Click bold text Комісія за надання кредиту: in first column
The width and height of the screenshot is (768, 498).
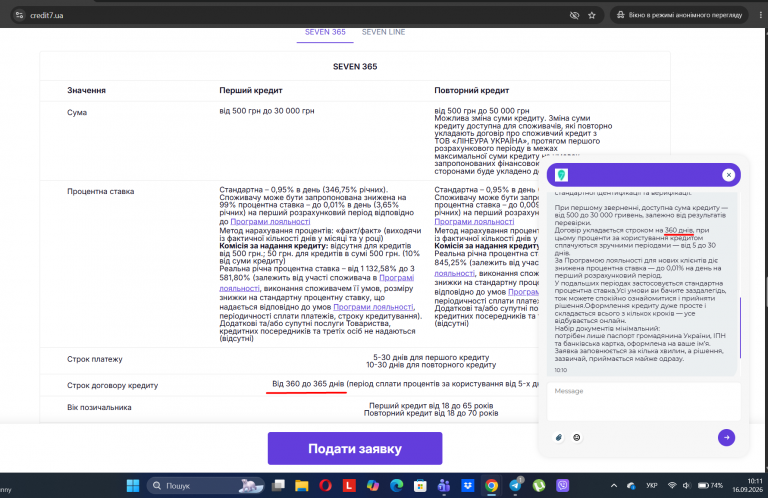coord(274,246)
